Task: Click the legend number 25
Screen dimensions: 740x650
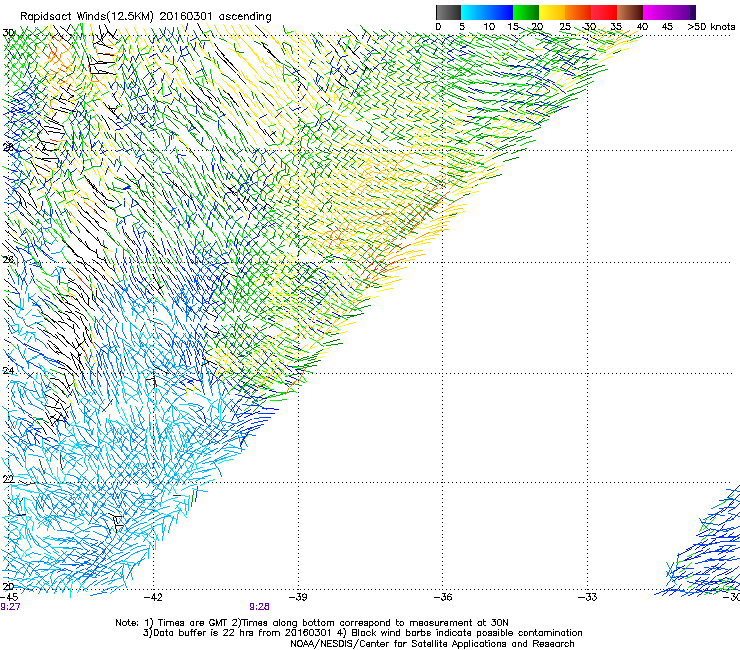Action: [565, 27]
